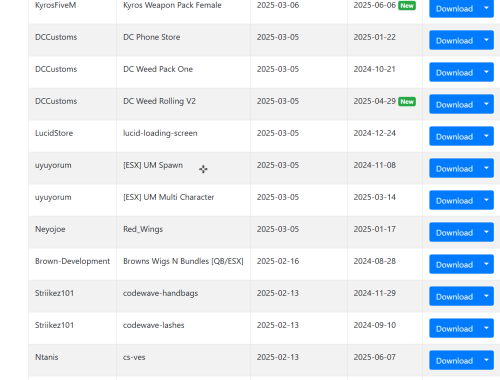Screen dimensions: 500x380
Task: Expand download options for DC Weed Pack One
Action: 487,72
